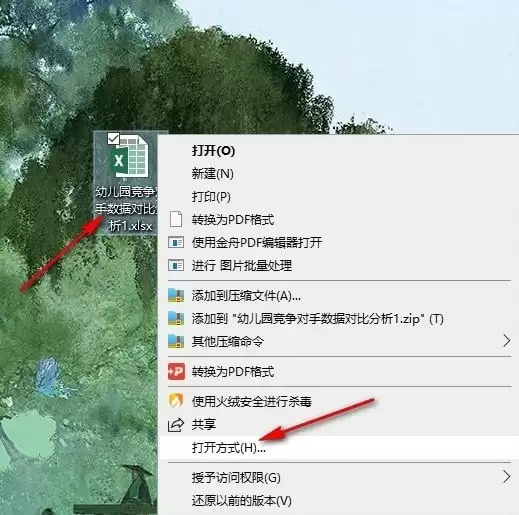Image resolution: width=519 pixels, height=515 pixels.
Task: Open with 使用金舟PDF编辑器打开
Action: 257,243
